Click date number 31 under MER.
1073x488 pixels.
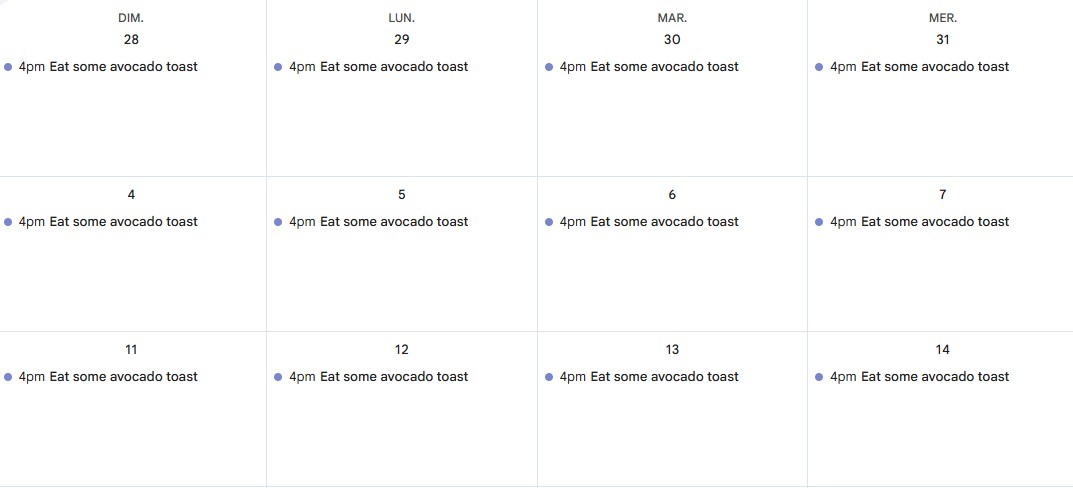point(943,40)
